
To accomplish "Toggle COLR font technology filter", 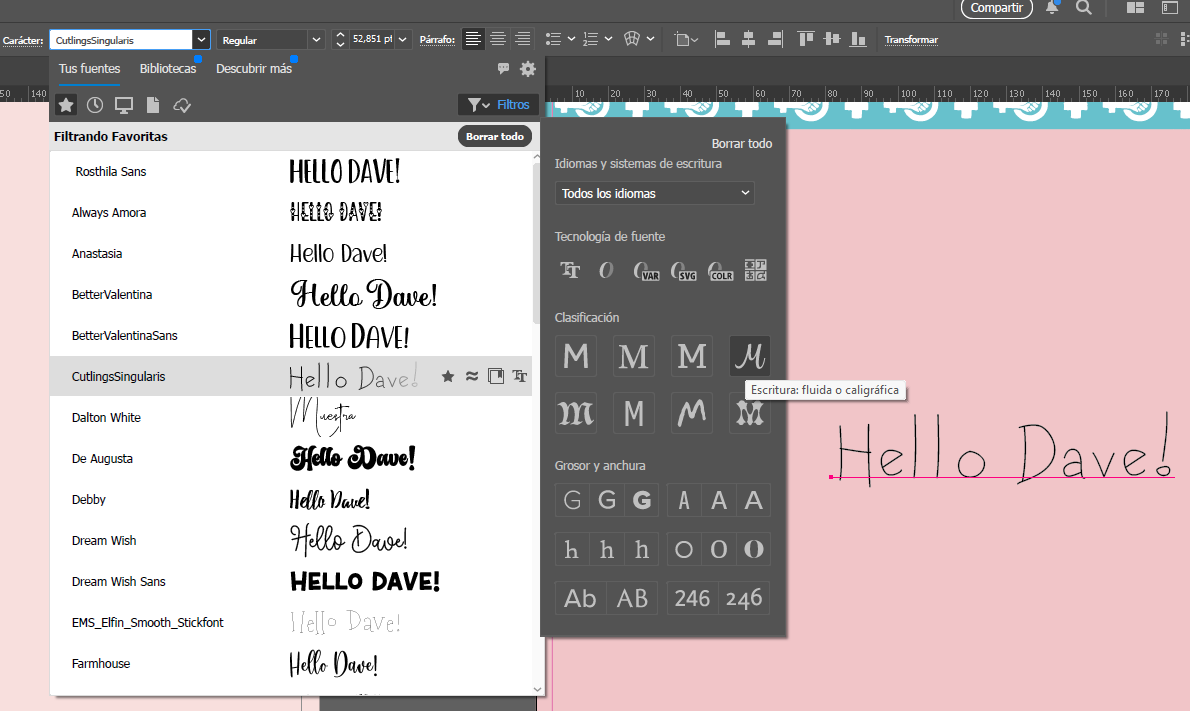I will point(720,271).
